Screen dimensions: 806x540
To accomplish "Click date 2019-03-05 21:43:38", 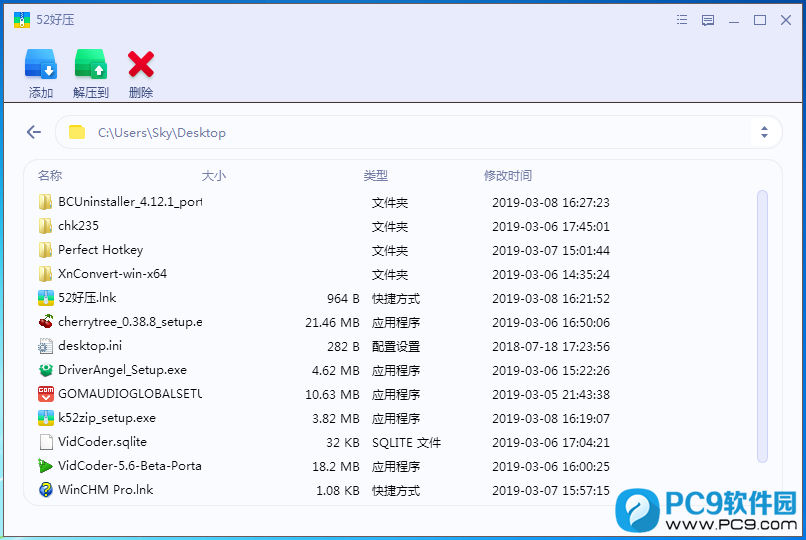I will [551, 395].
